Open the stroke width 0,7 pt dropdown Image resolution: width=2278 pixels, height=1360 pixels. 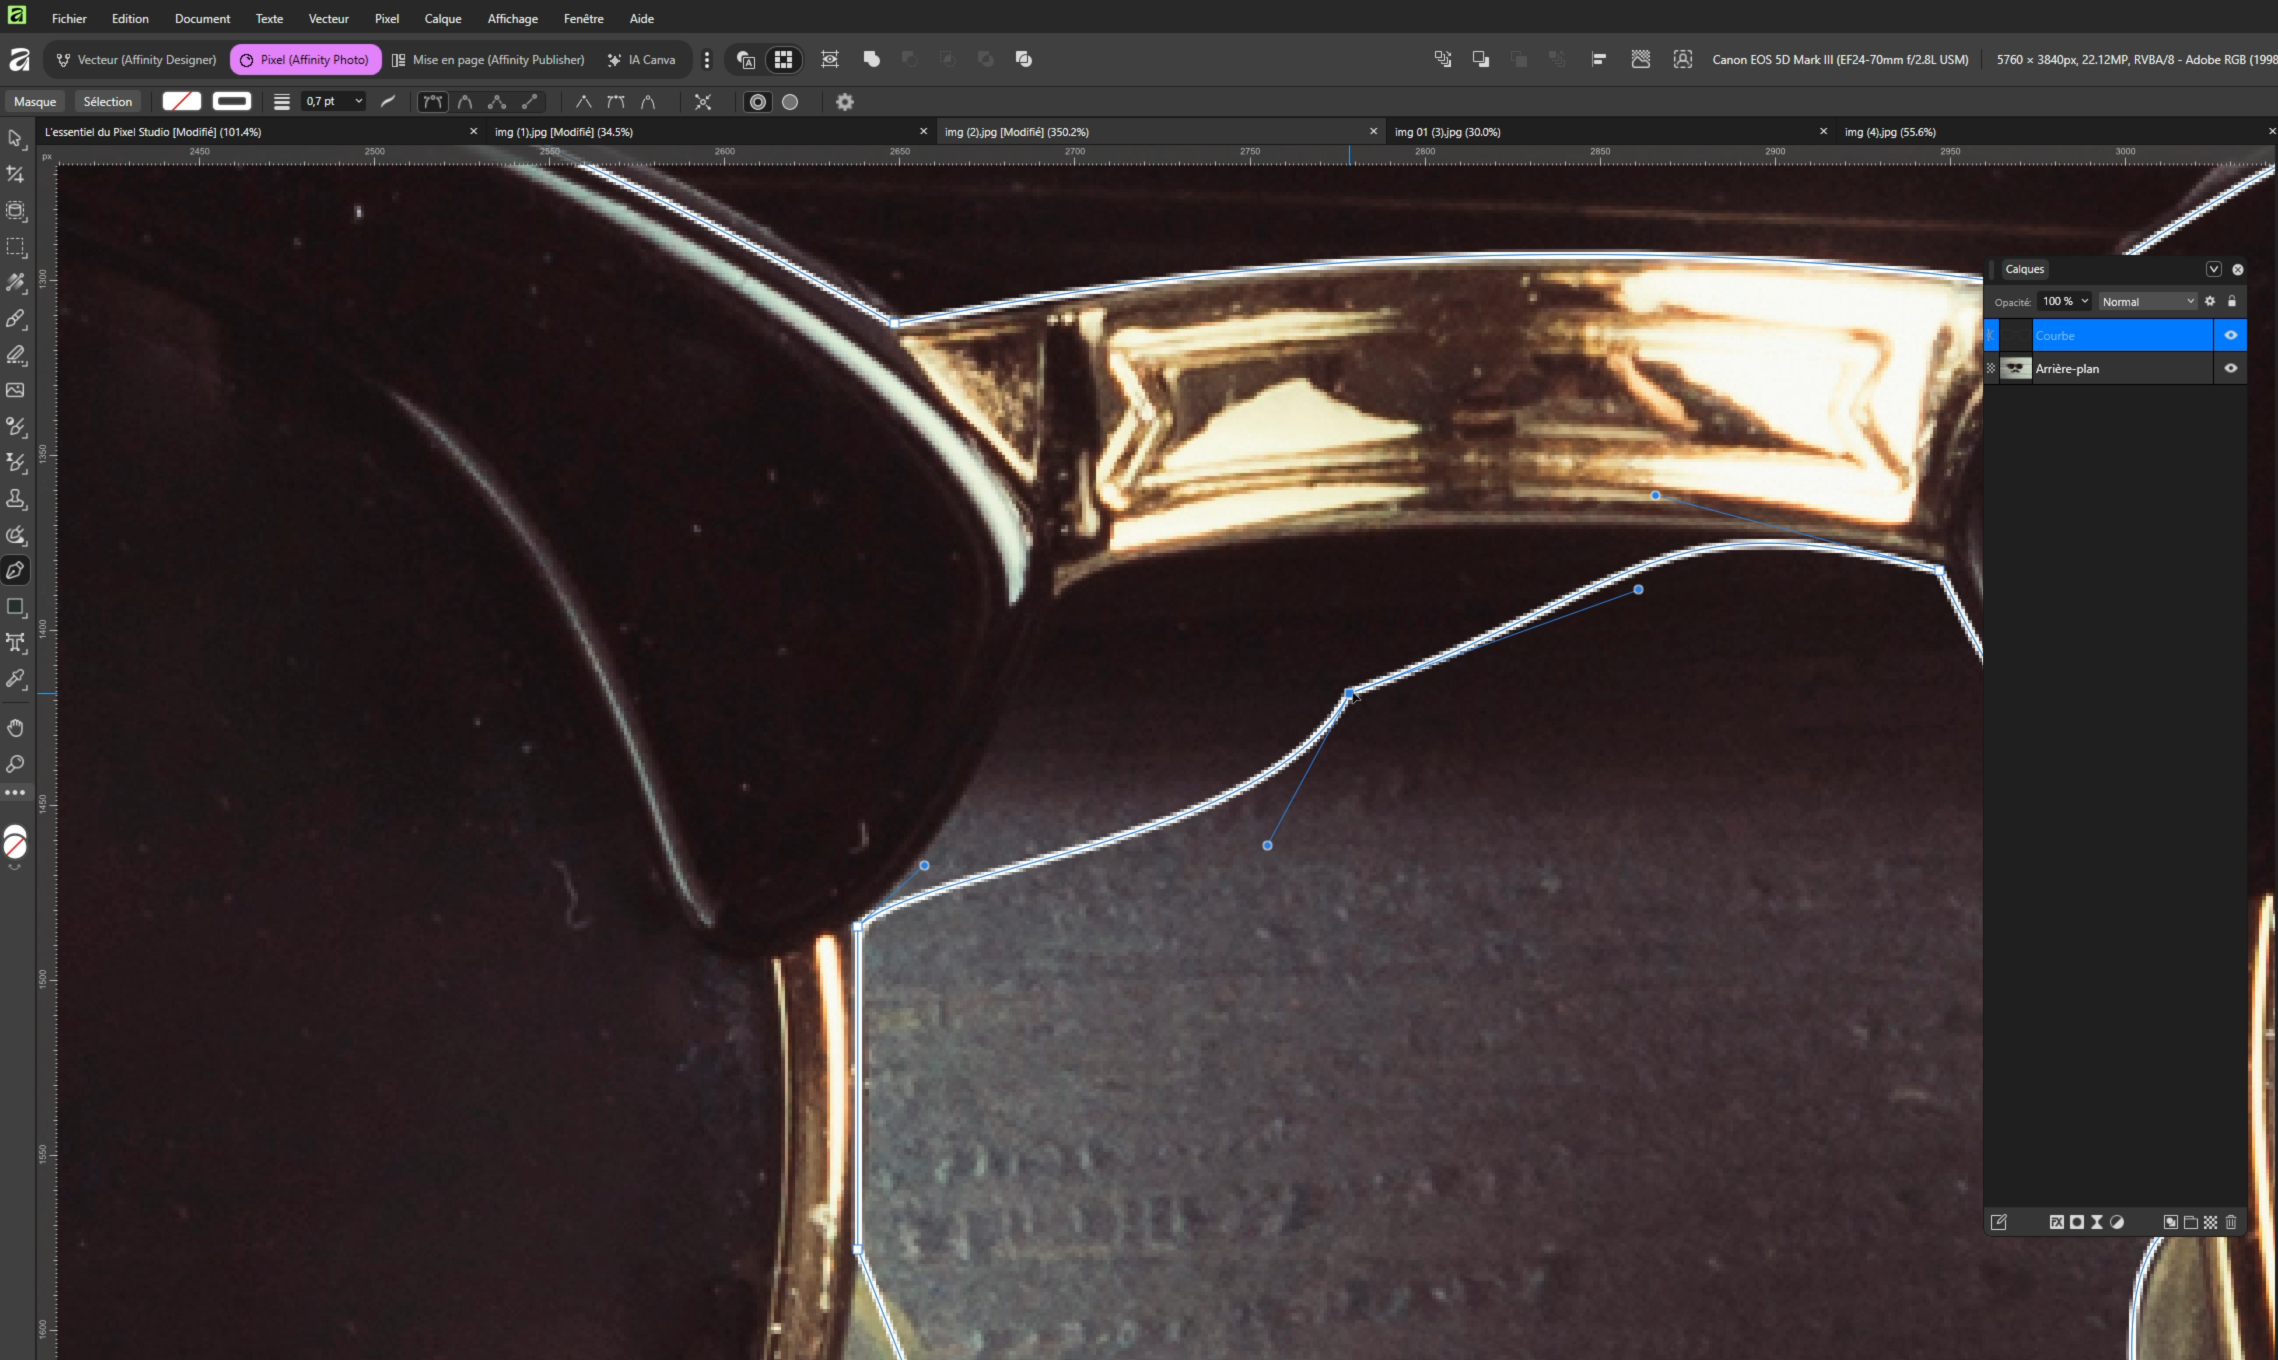click(x=358, y=101)
